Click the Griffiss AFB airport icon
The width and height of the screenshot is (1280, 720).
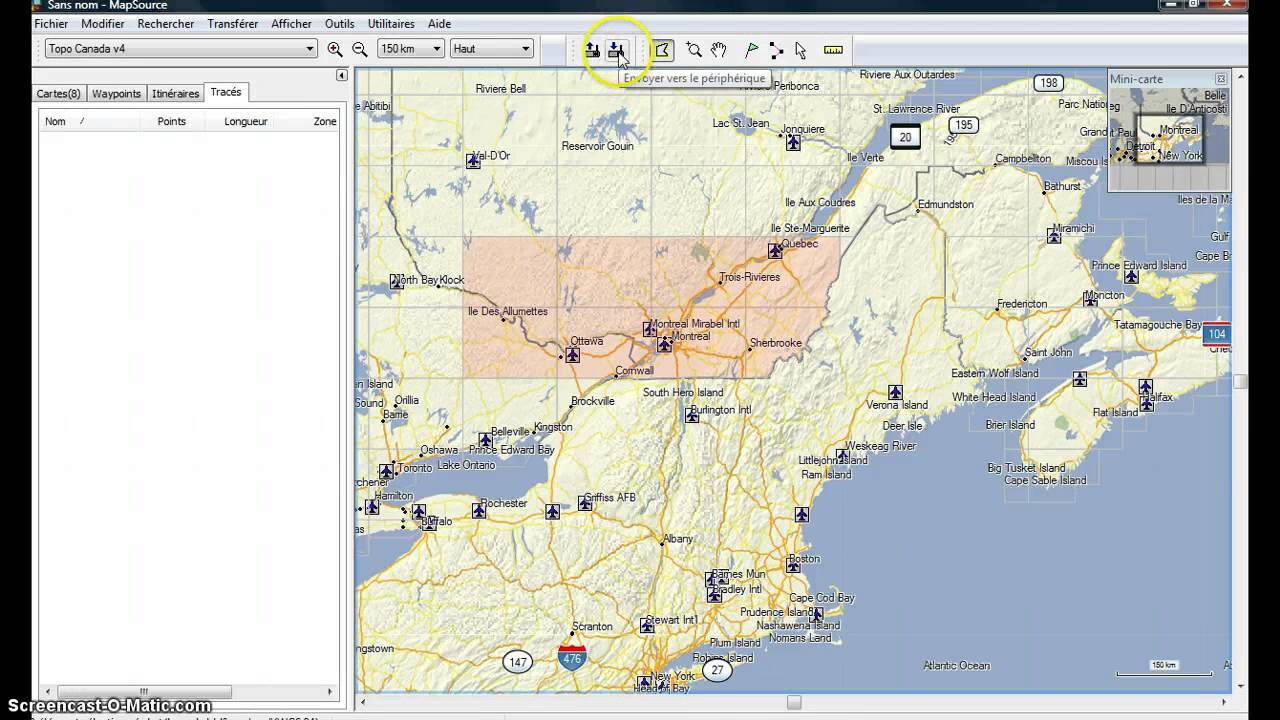click(x=585, y=504)
